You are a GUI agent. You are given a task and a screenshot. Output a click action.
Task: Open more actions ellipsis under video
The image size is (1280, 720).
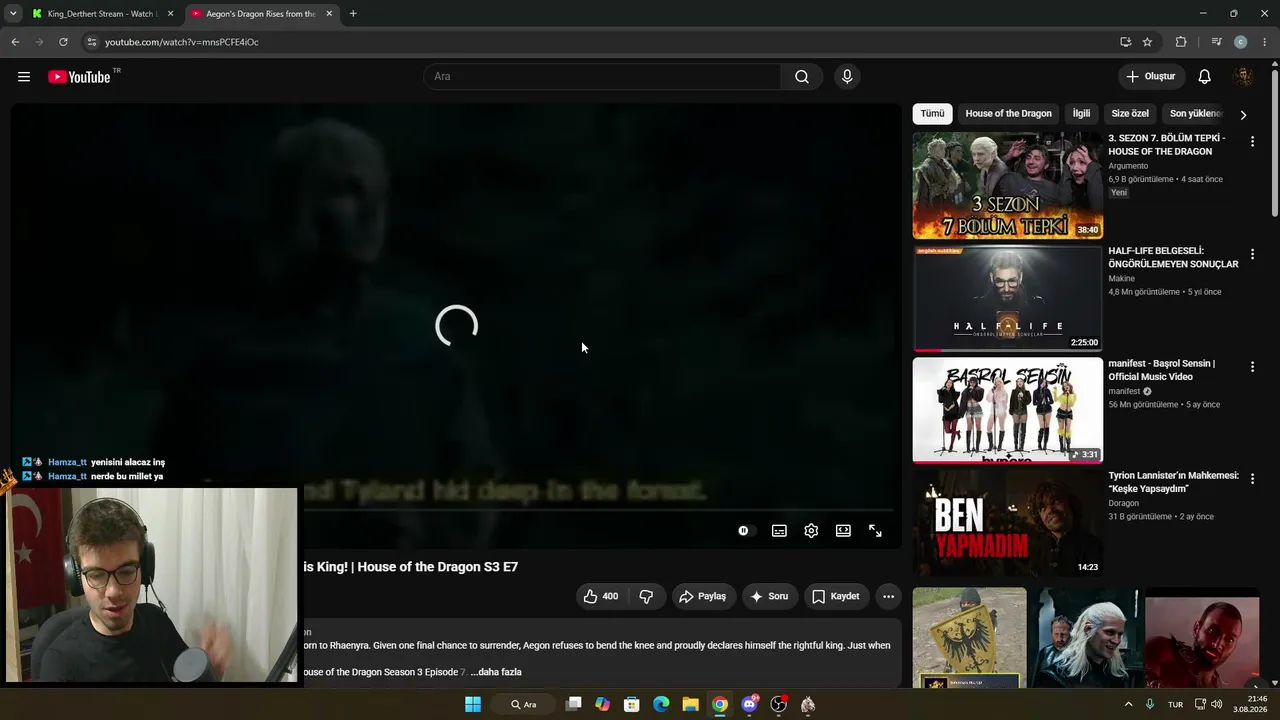click(x=888, y=596)
